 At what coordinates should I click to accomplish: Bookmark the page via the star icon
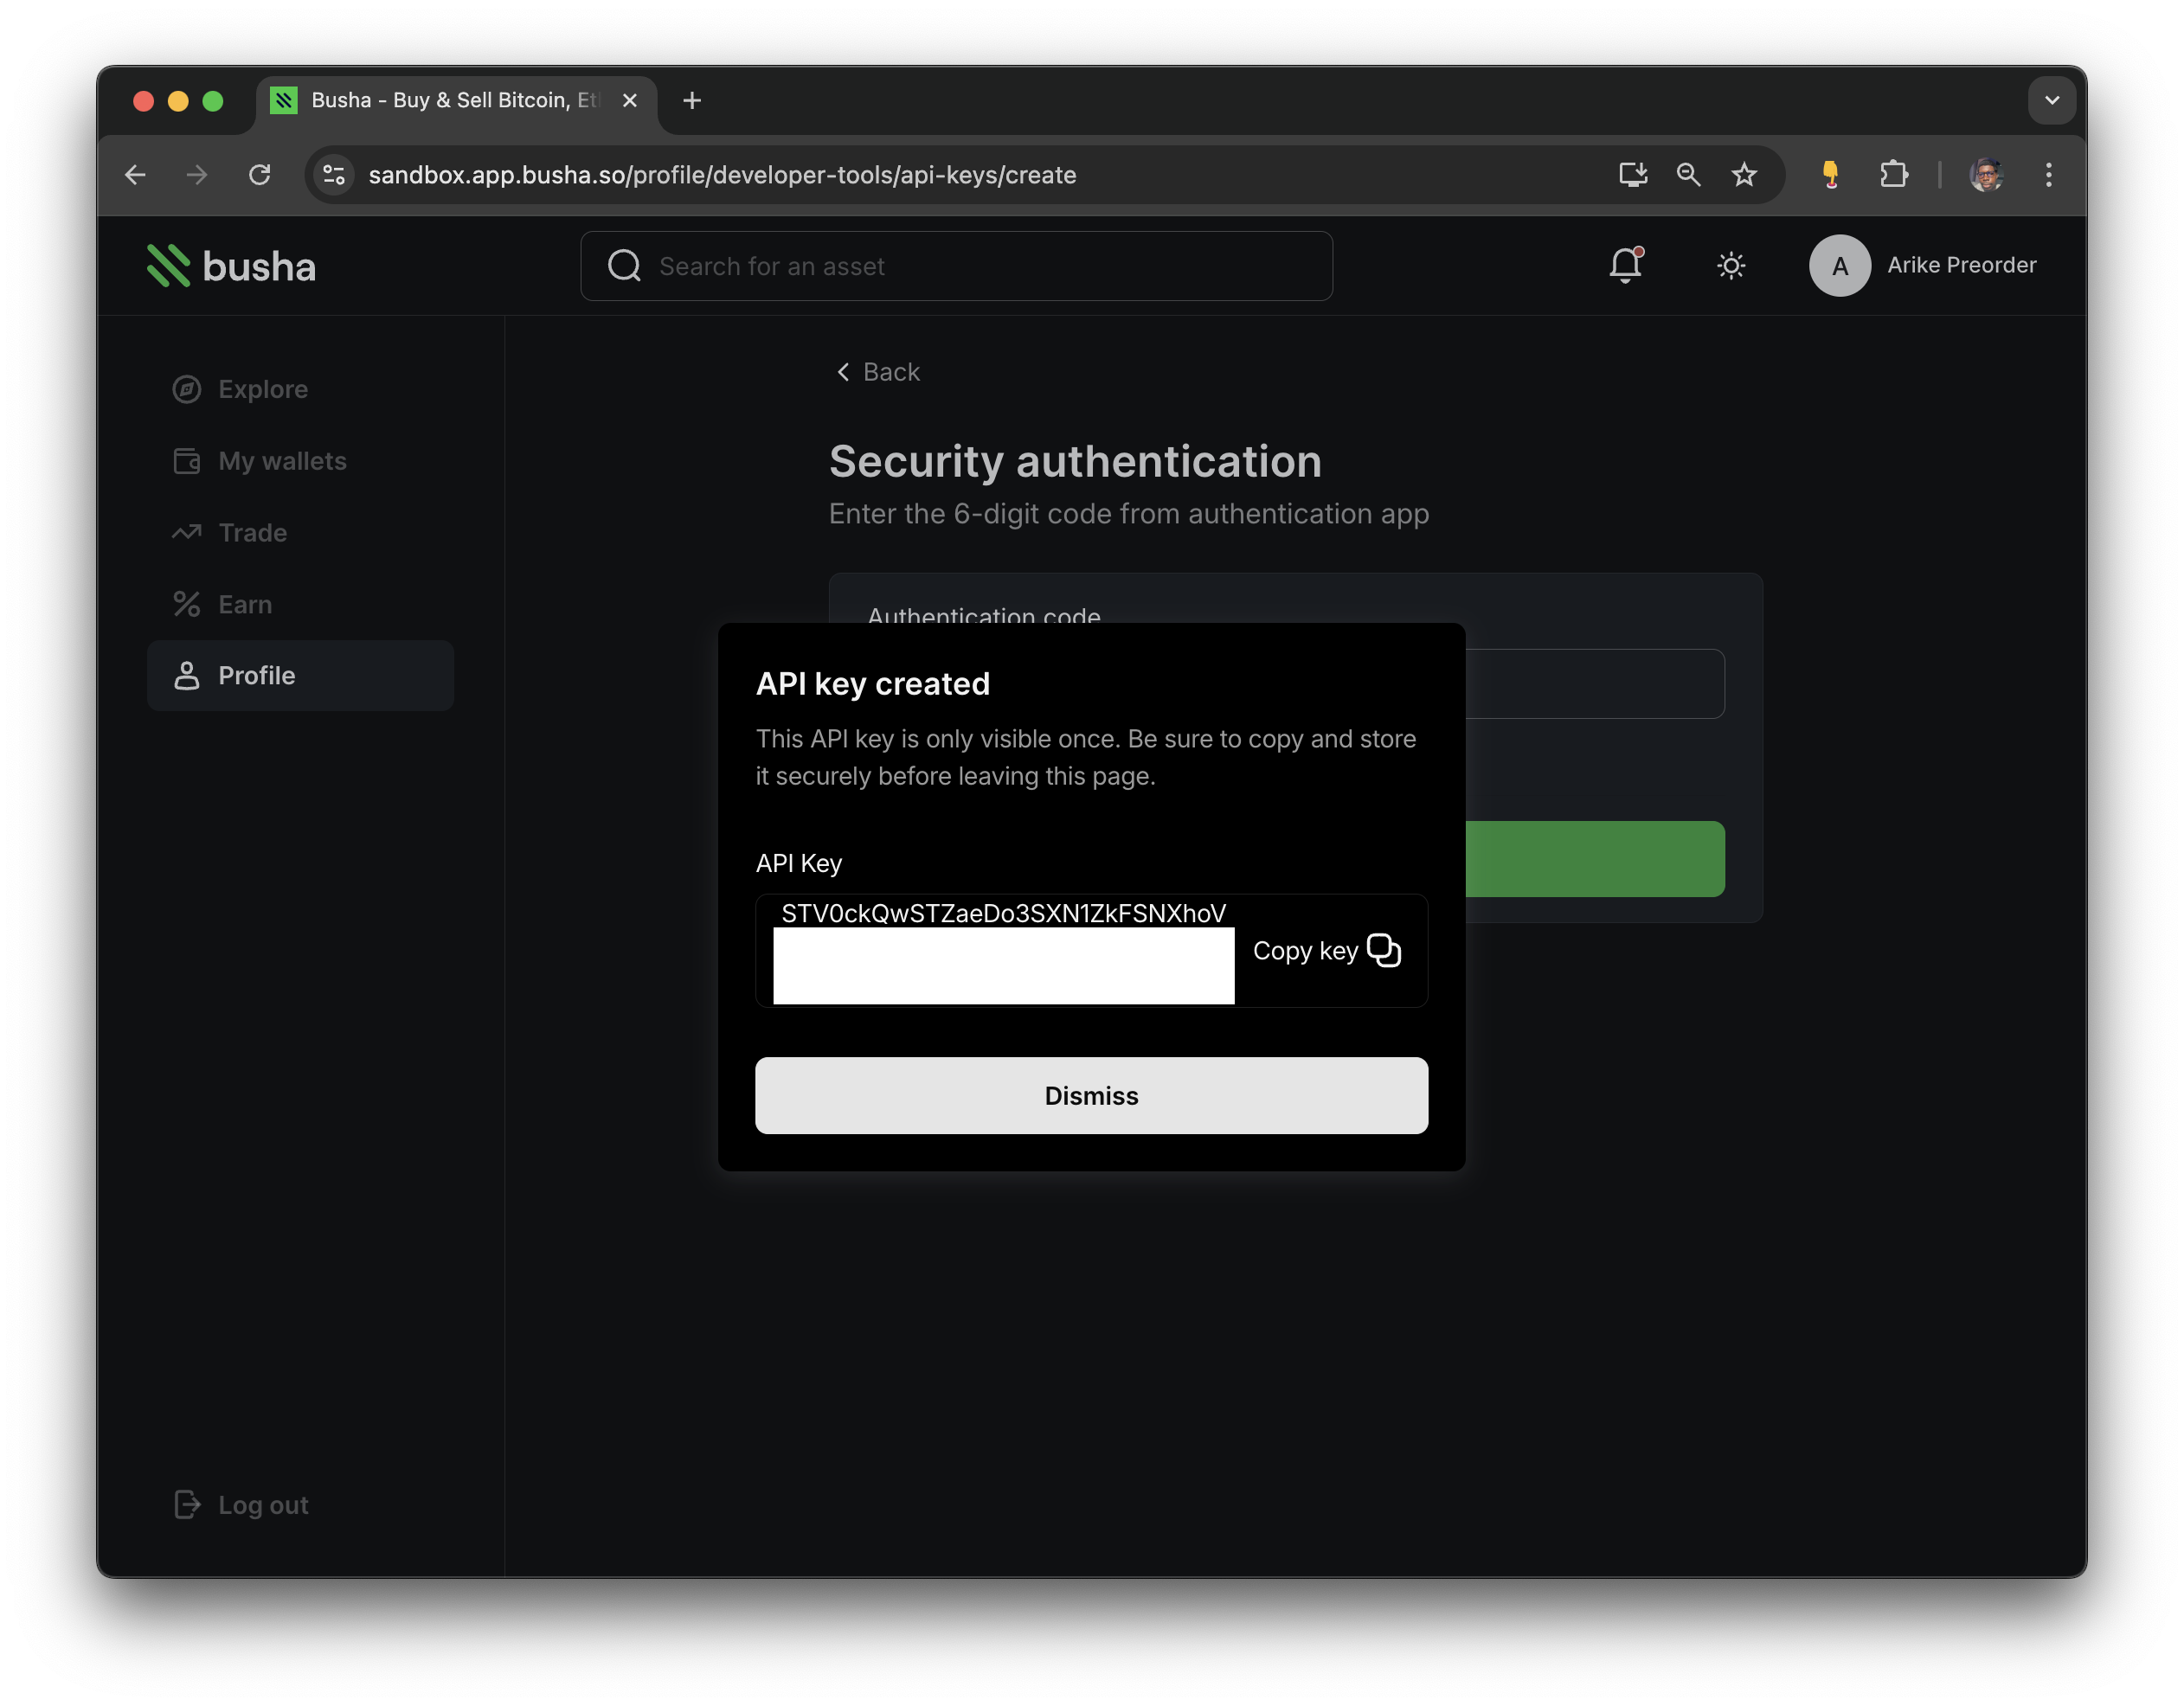1744,174
